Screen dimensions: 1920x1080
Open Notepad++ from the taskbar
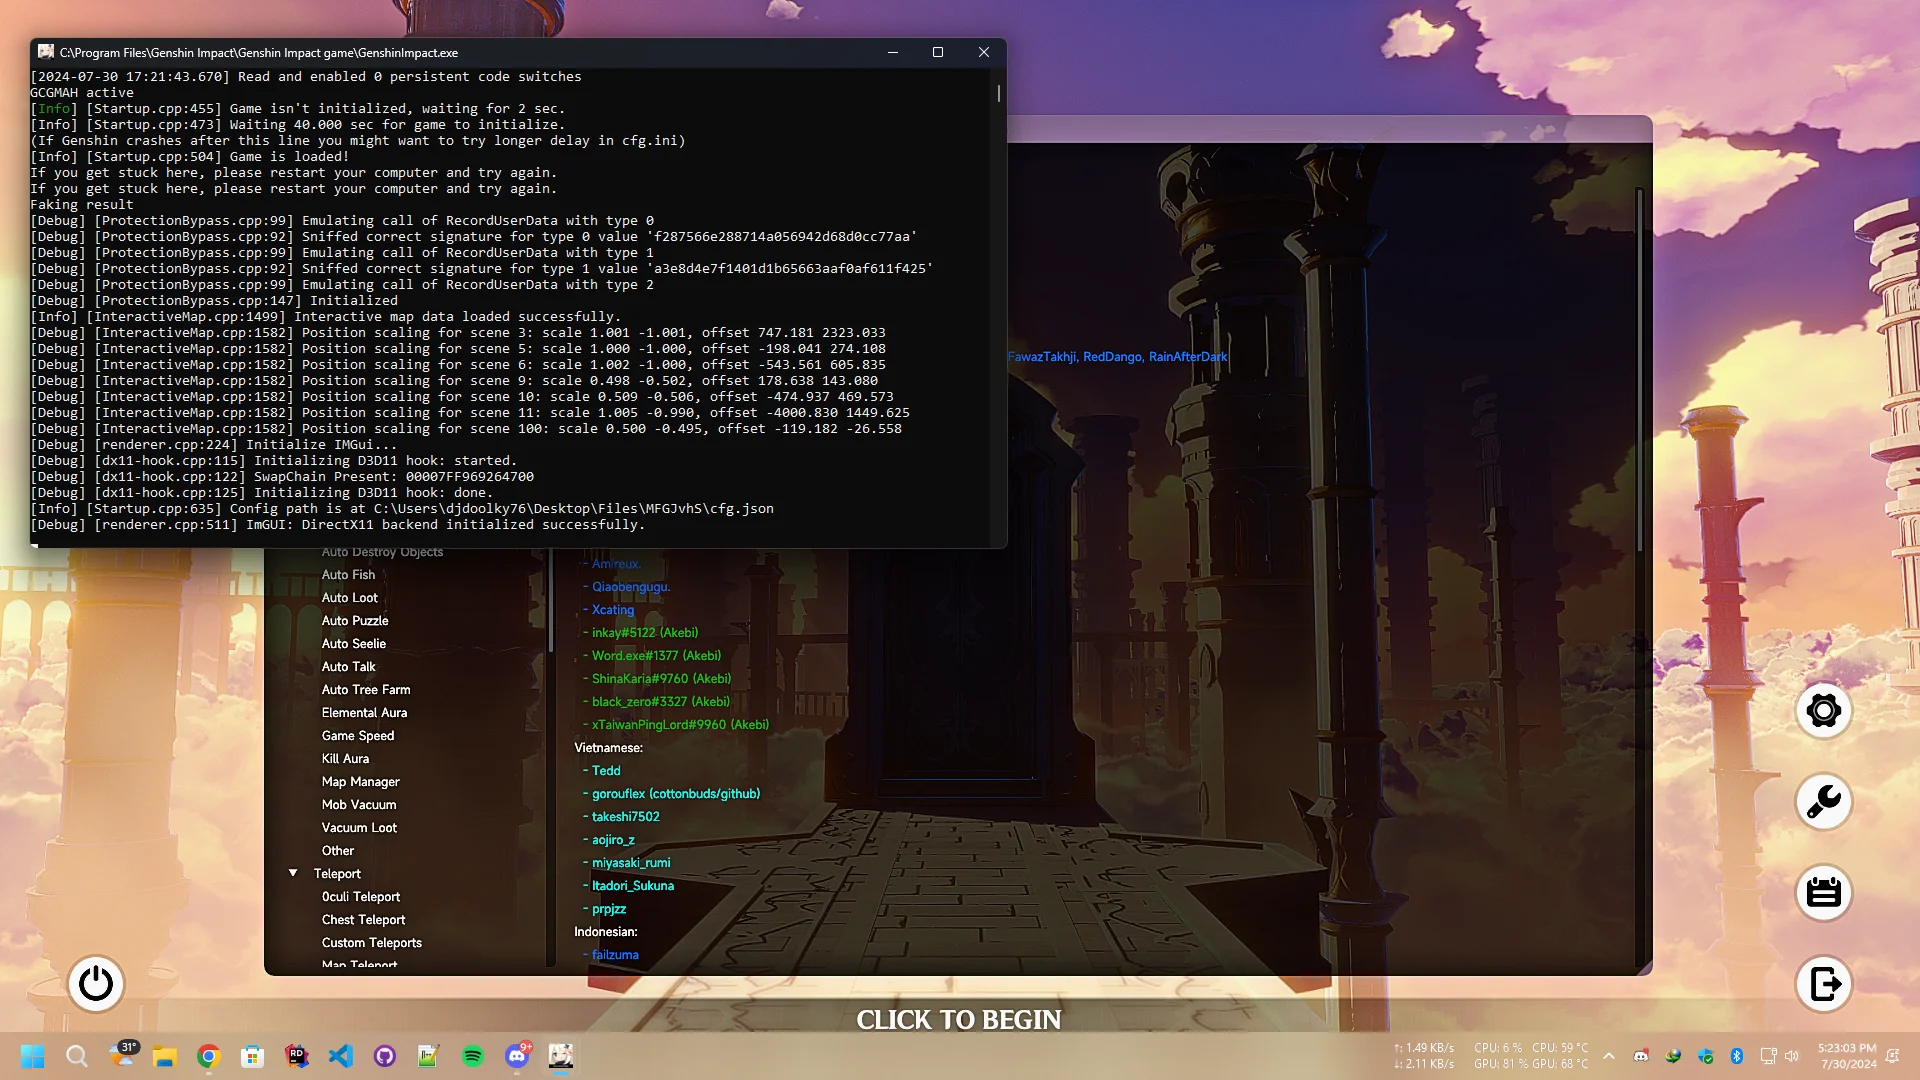[429, 1056]
